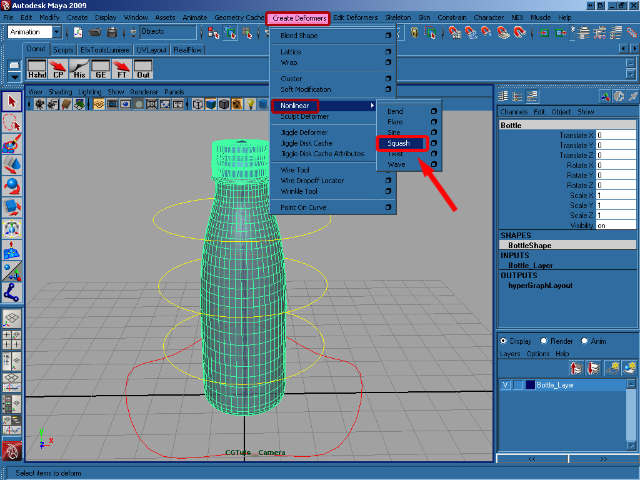Click the Hshd shelf button
Screen dimensions: 640x480
(x=37, y=70)
